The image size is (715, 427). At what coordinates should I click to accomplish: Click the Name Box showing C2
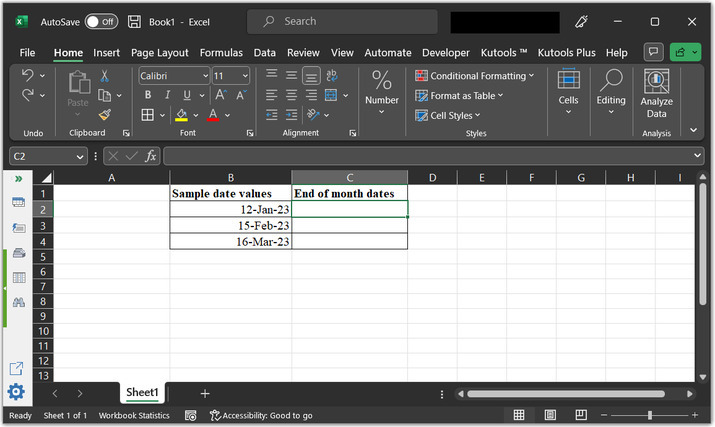[48, 156]
